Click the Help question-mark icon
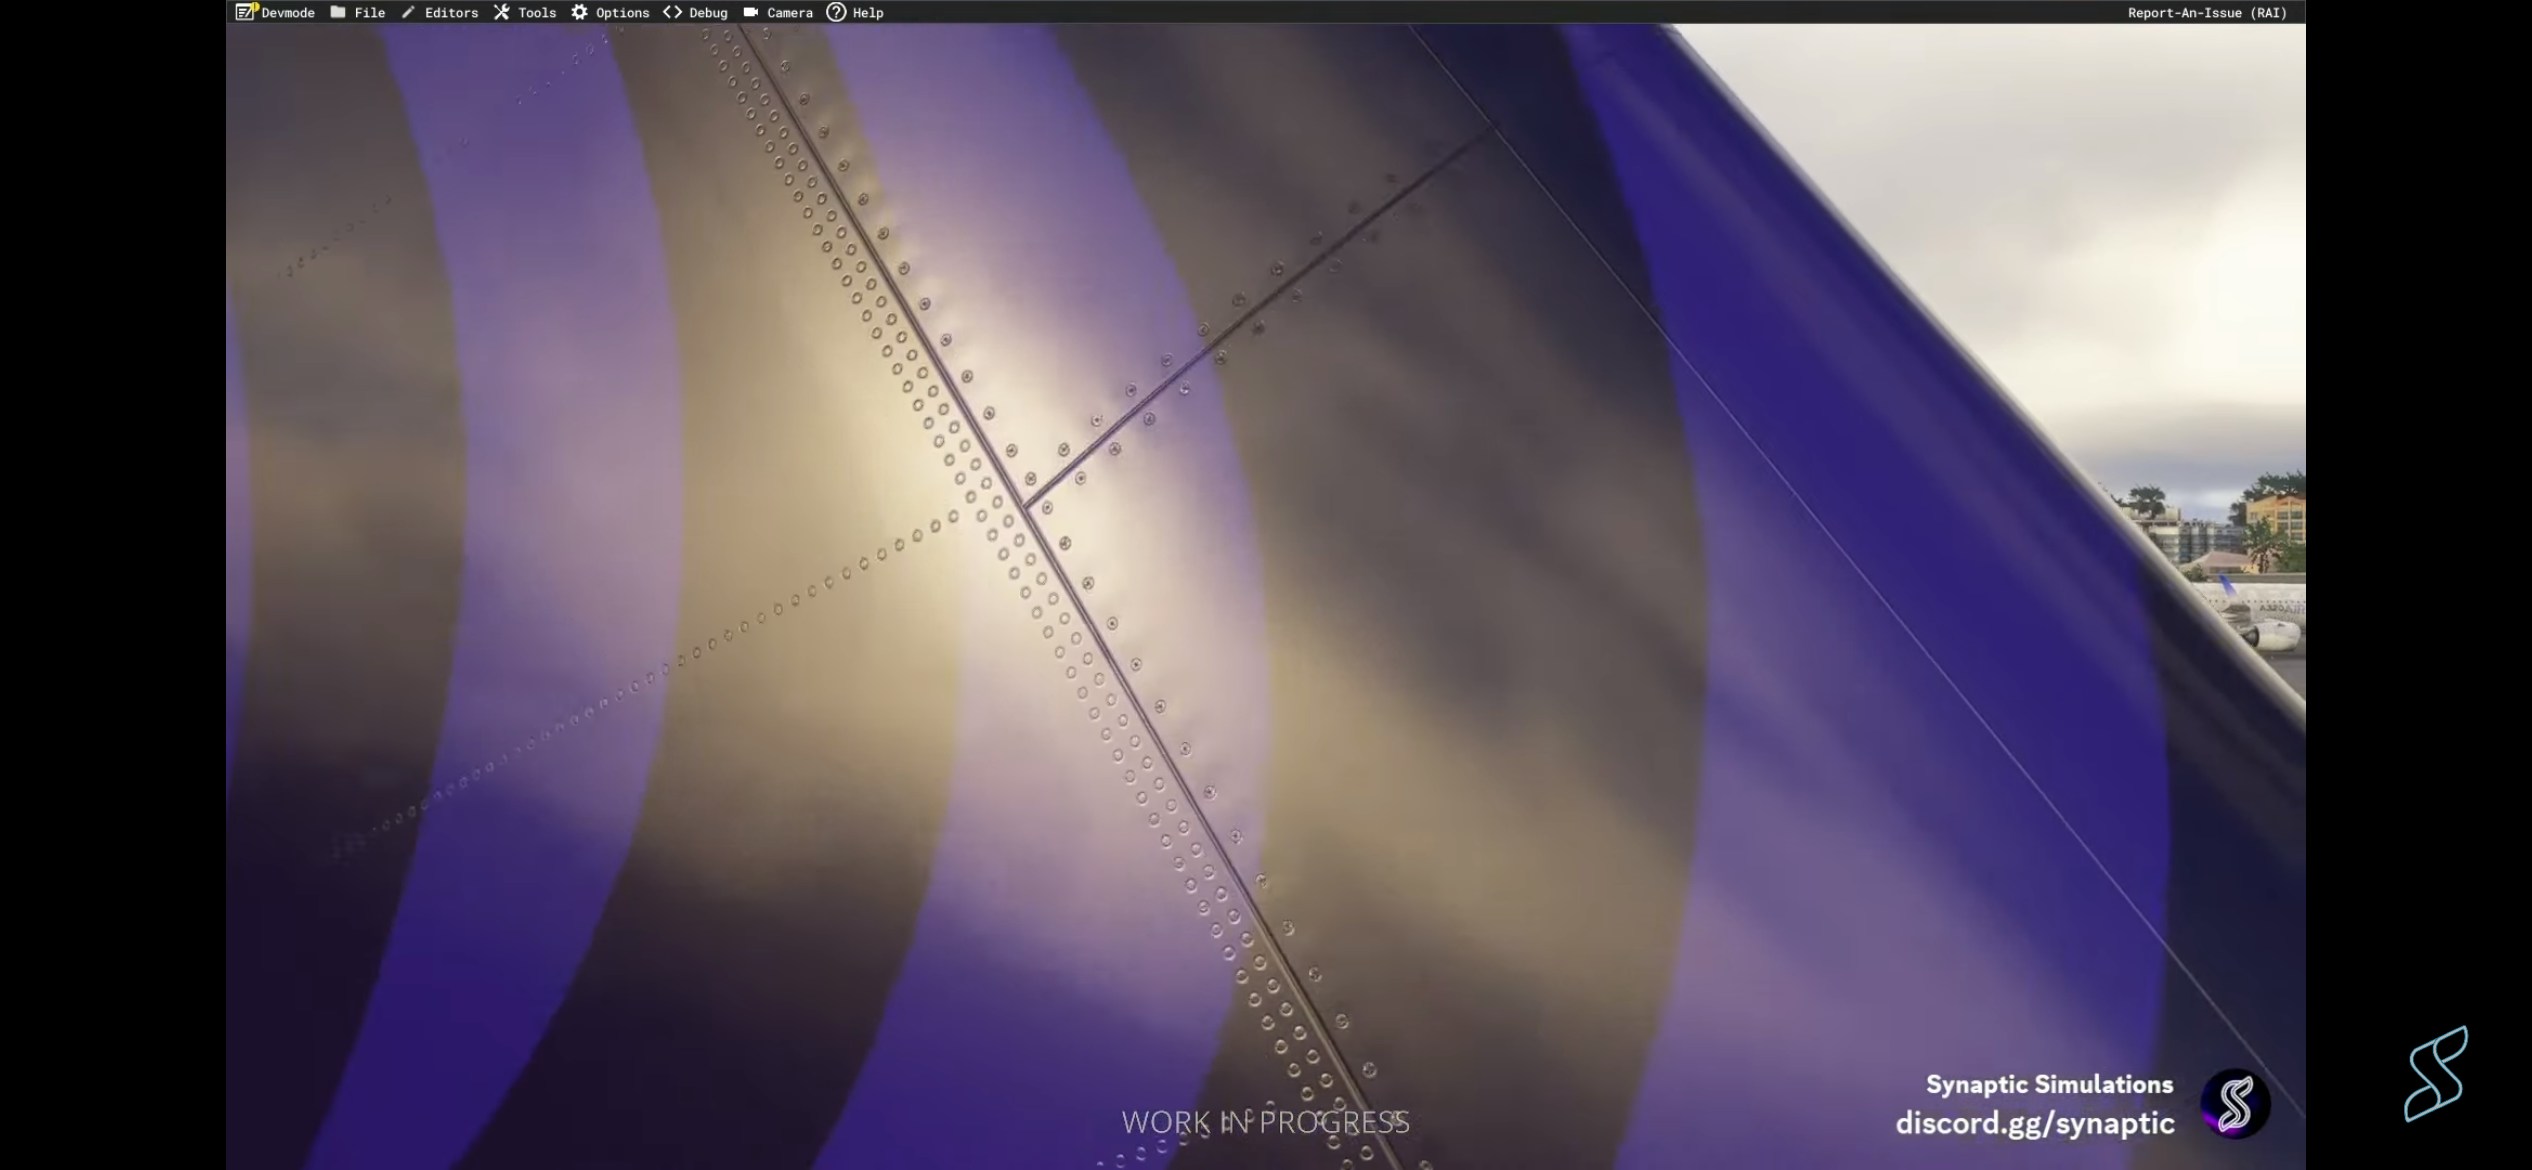 click(836, 12)
